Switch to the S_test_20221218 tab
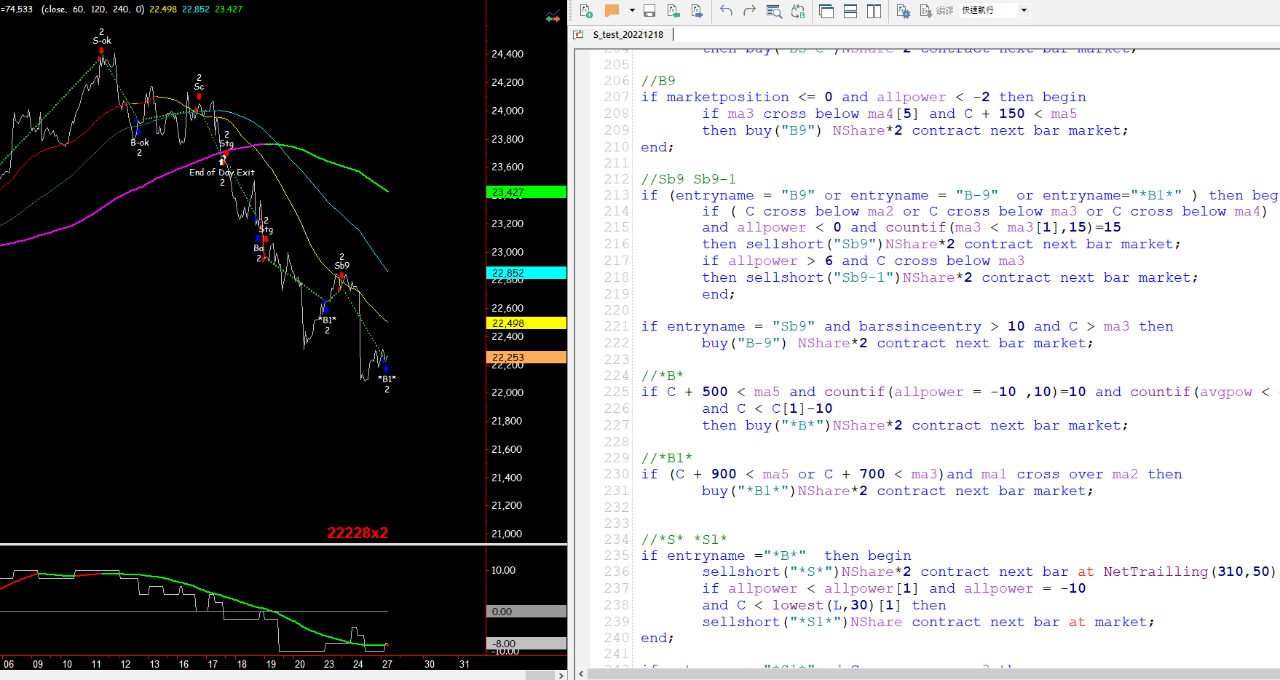Viewport: 1280px width, 680px height. 626,34
